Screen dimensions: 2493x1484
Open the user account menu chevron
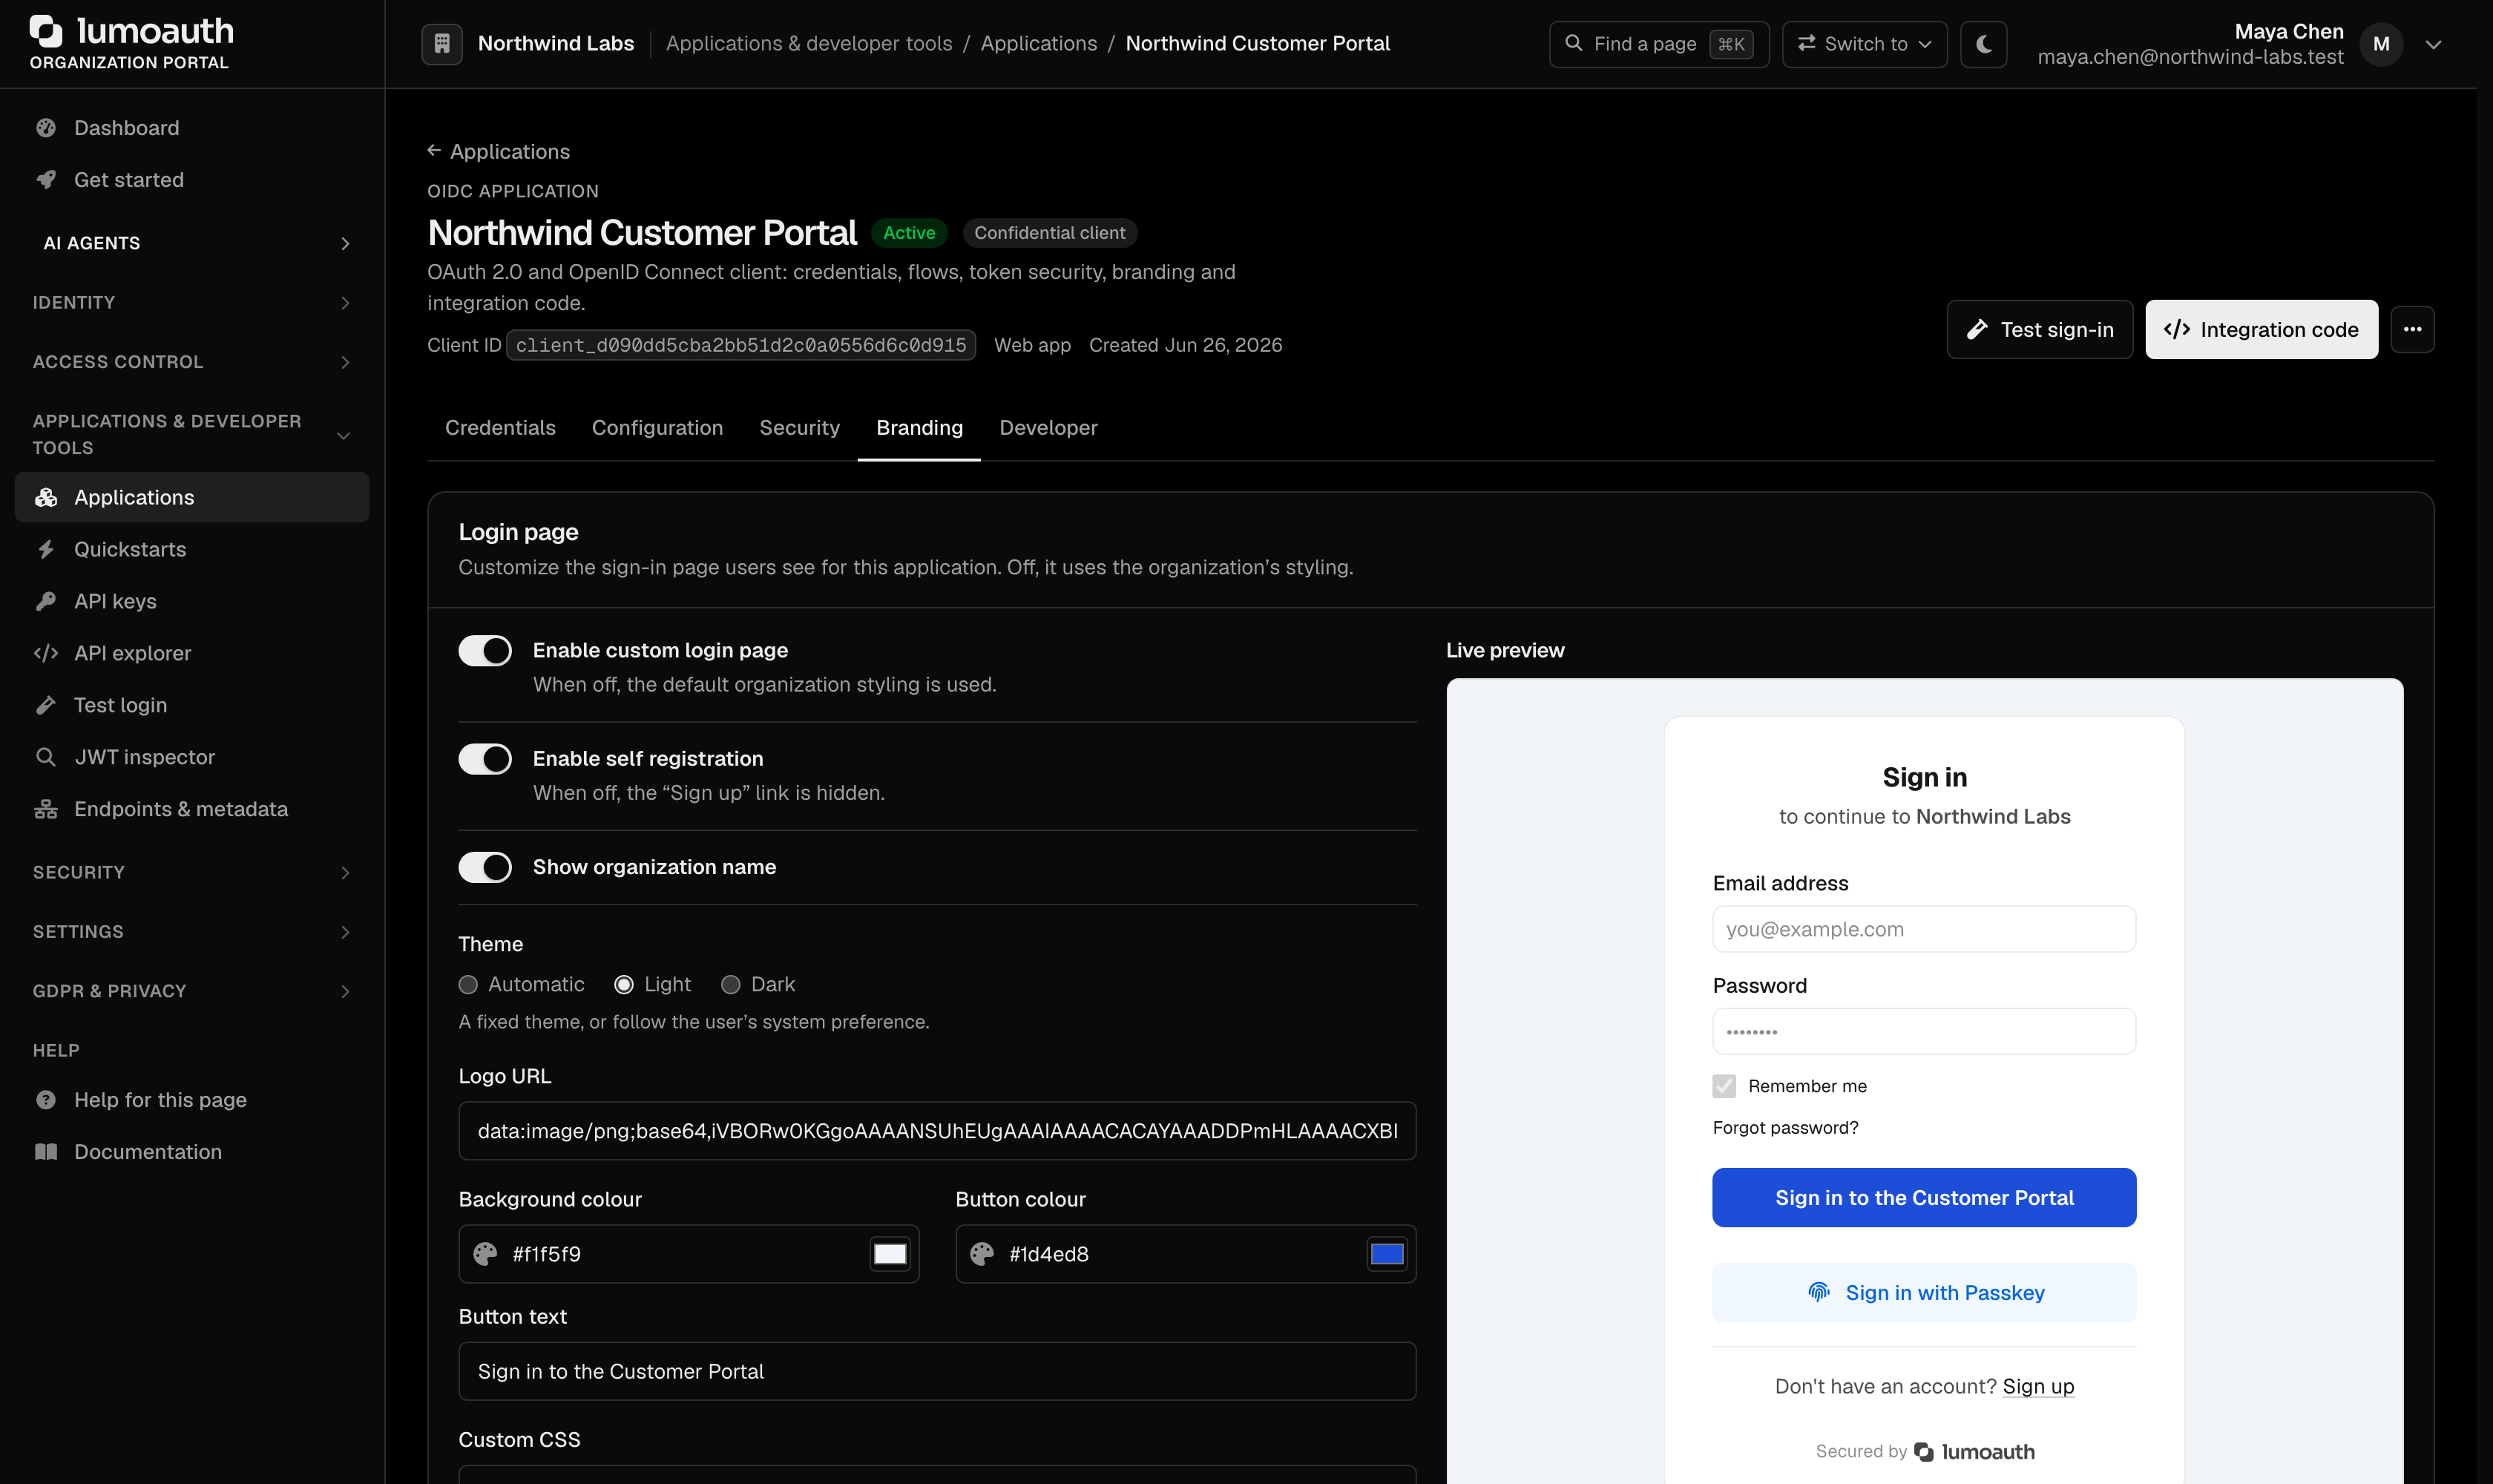coord(2434,44)
